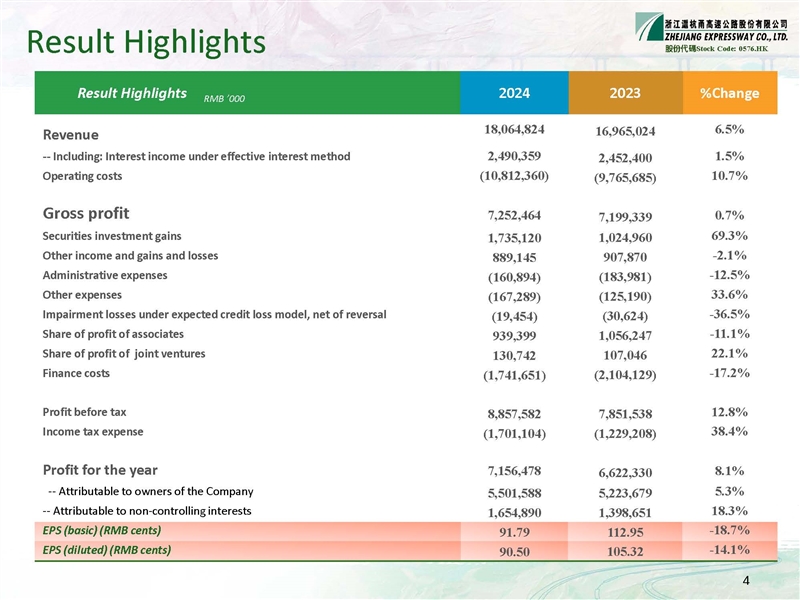
Task: Select the Profit for the year label
Action: click(x=100, y=470)
